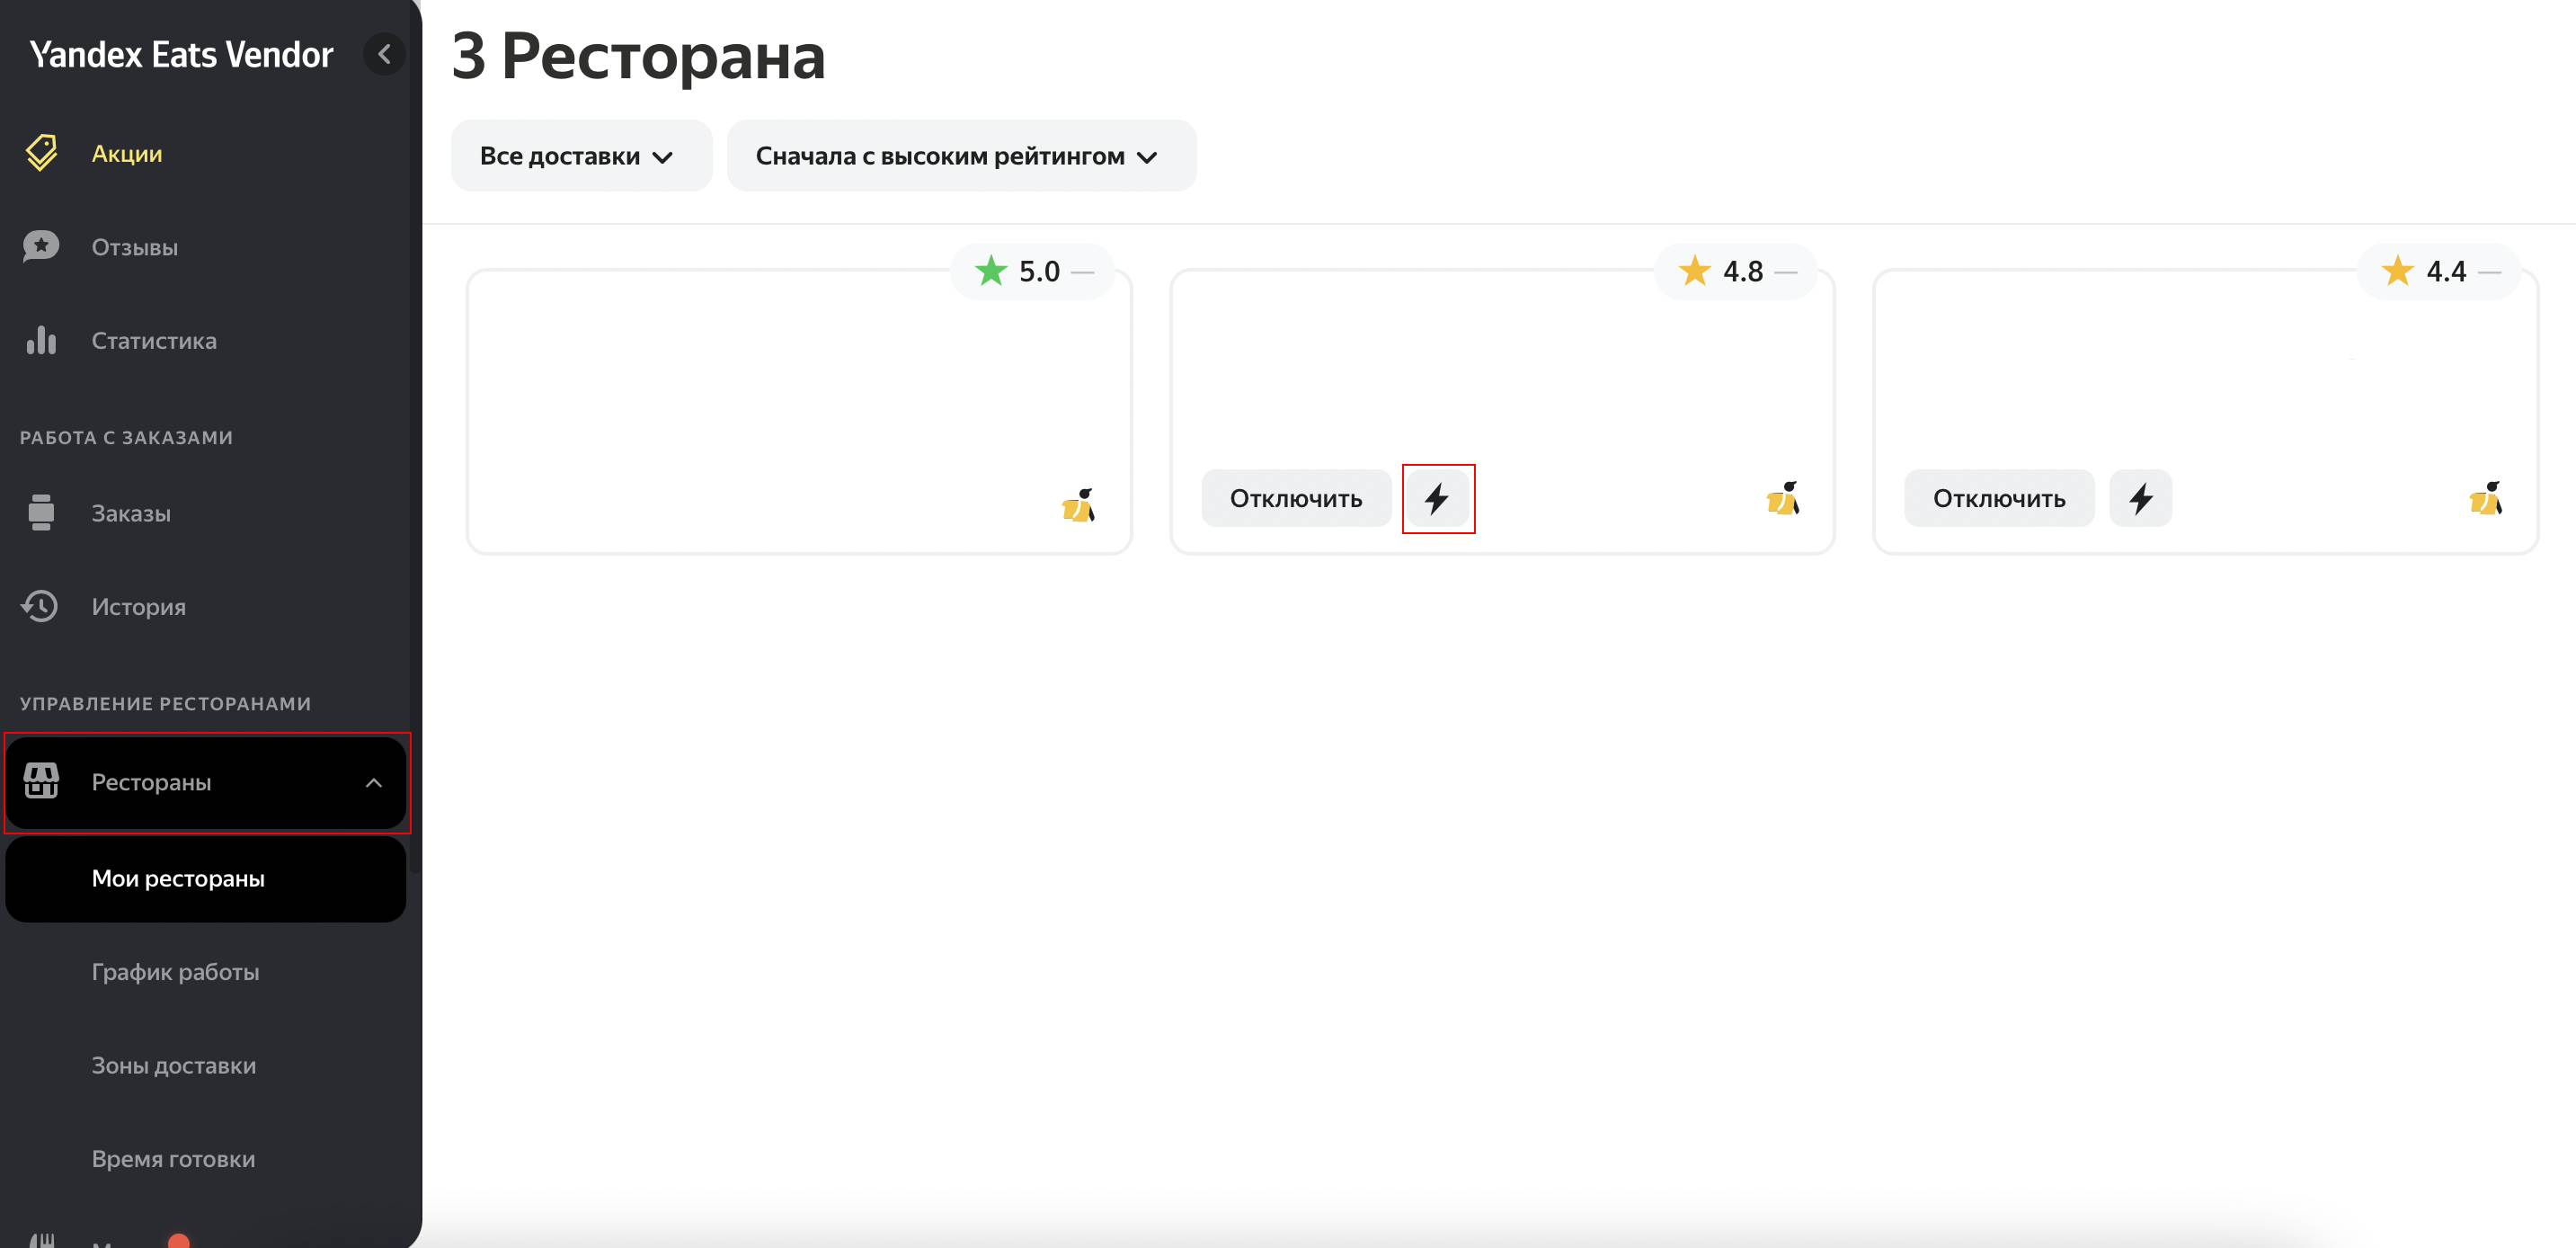Click lightning icon on 4.4 restaurant card
The image size is (2576, 1248).
(x=2140, y=498)
